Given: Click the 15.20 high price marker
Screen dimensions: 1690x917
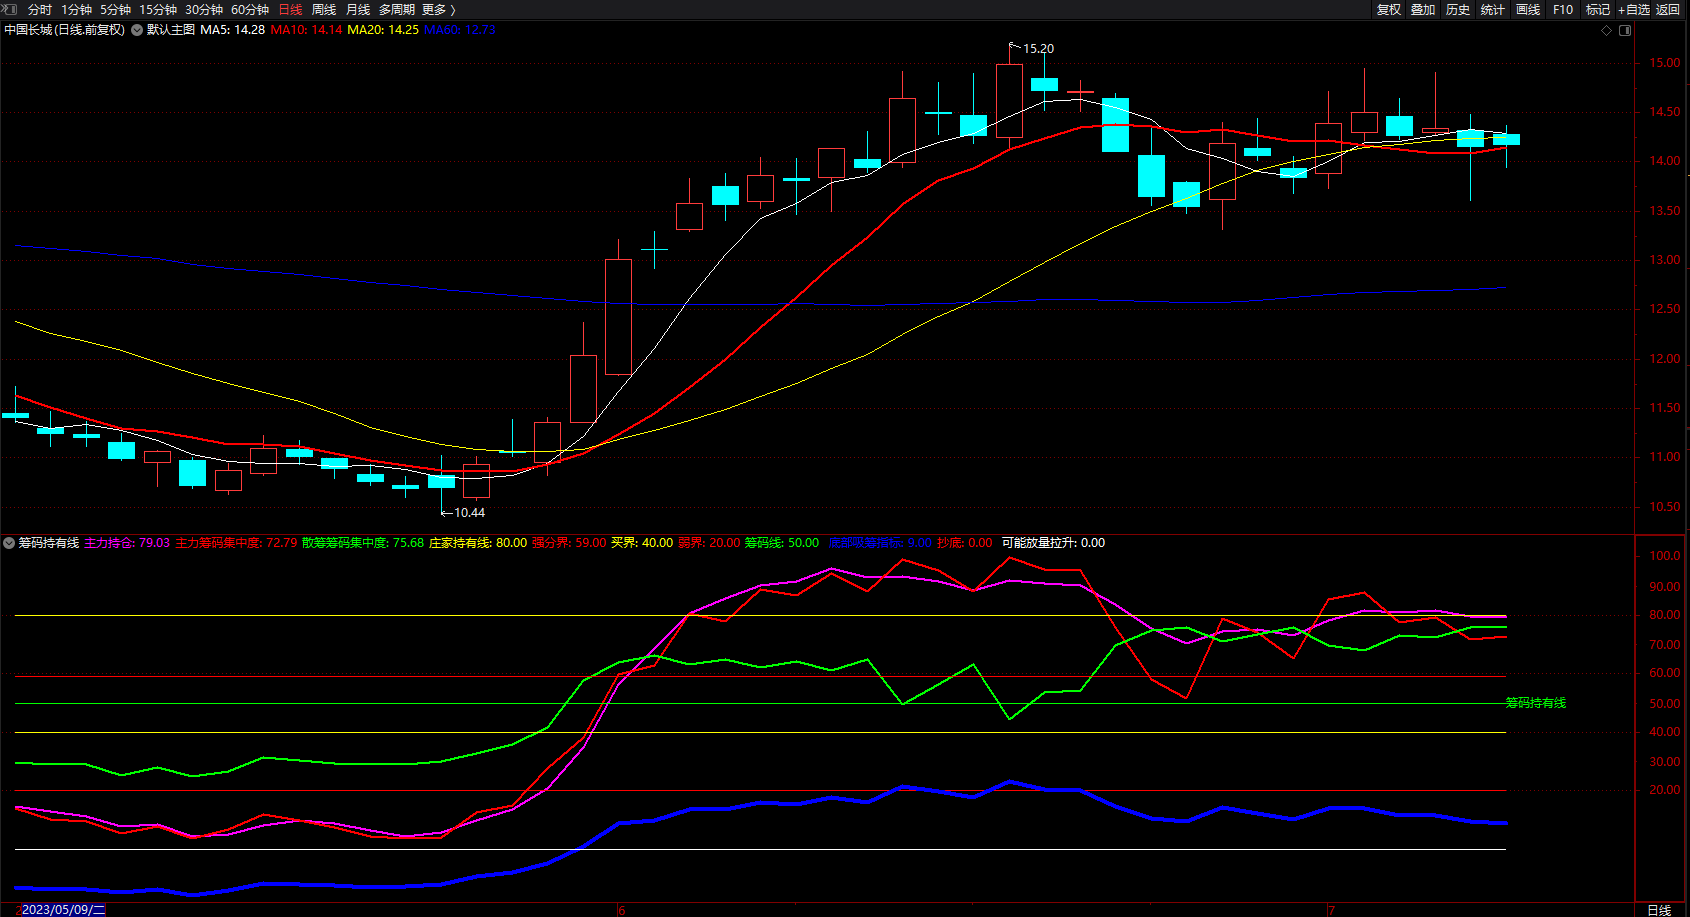Looking at the screenshot, I should [1038, 49].
